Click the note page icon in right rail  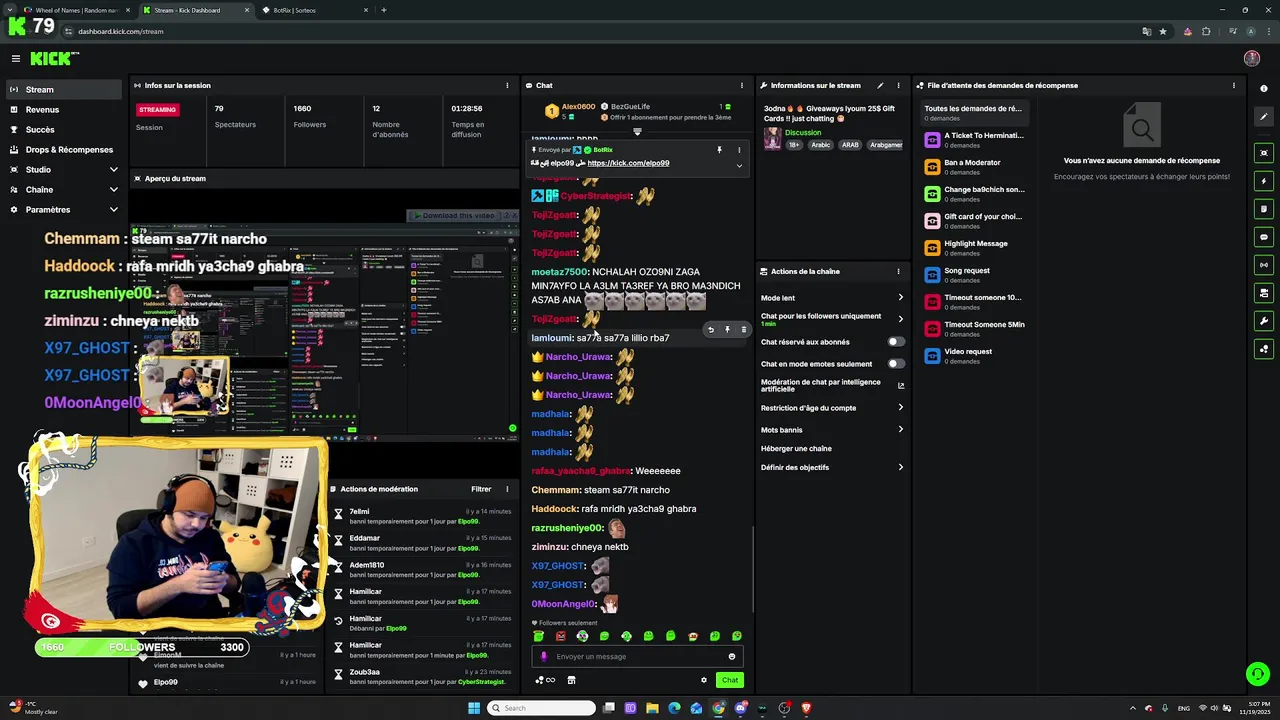1264,209
